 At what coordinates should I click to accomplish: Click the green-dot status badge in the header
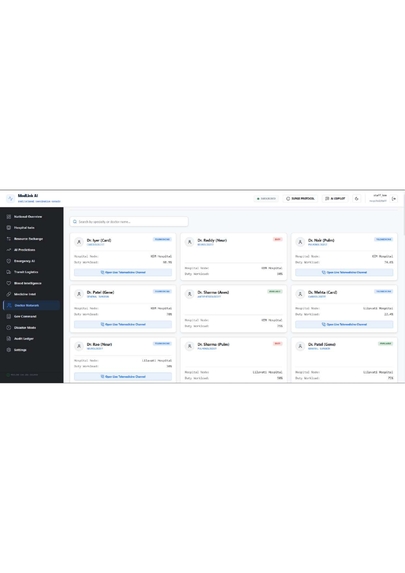(x=266, y=198)
